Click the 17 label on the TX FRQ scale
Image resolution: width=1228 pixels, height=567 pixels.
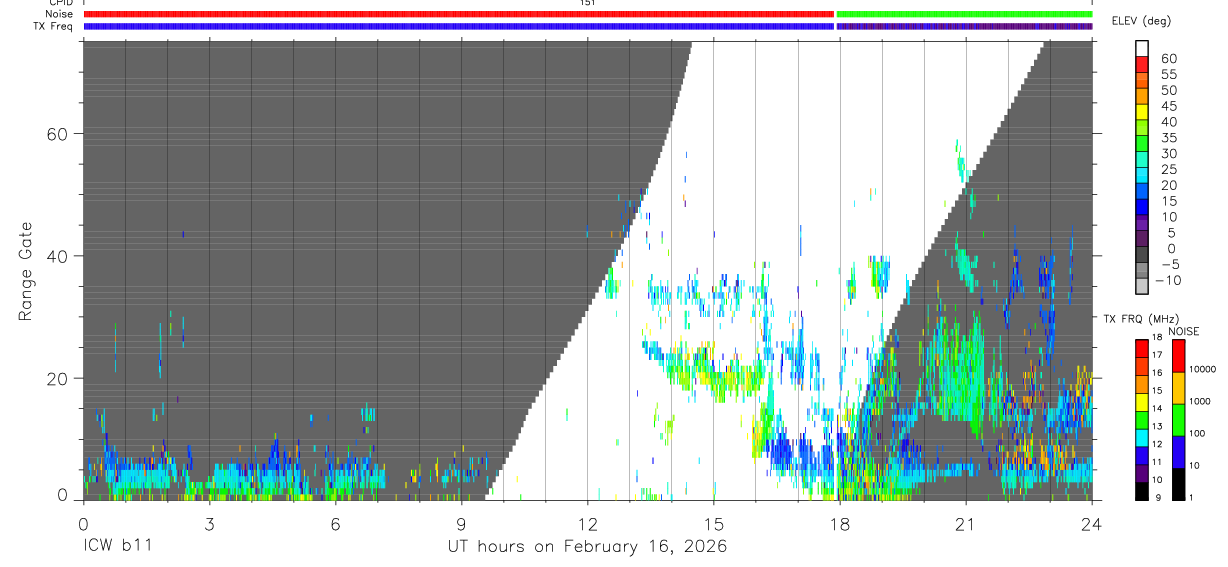[x=1159, y=355]
